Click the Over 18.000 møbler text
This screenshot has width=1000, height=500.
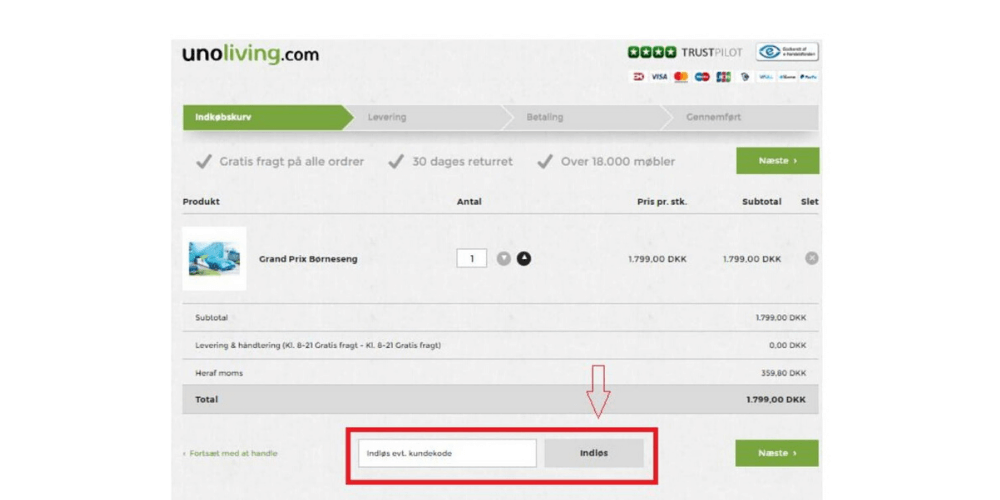tap(617, 161)
